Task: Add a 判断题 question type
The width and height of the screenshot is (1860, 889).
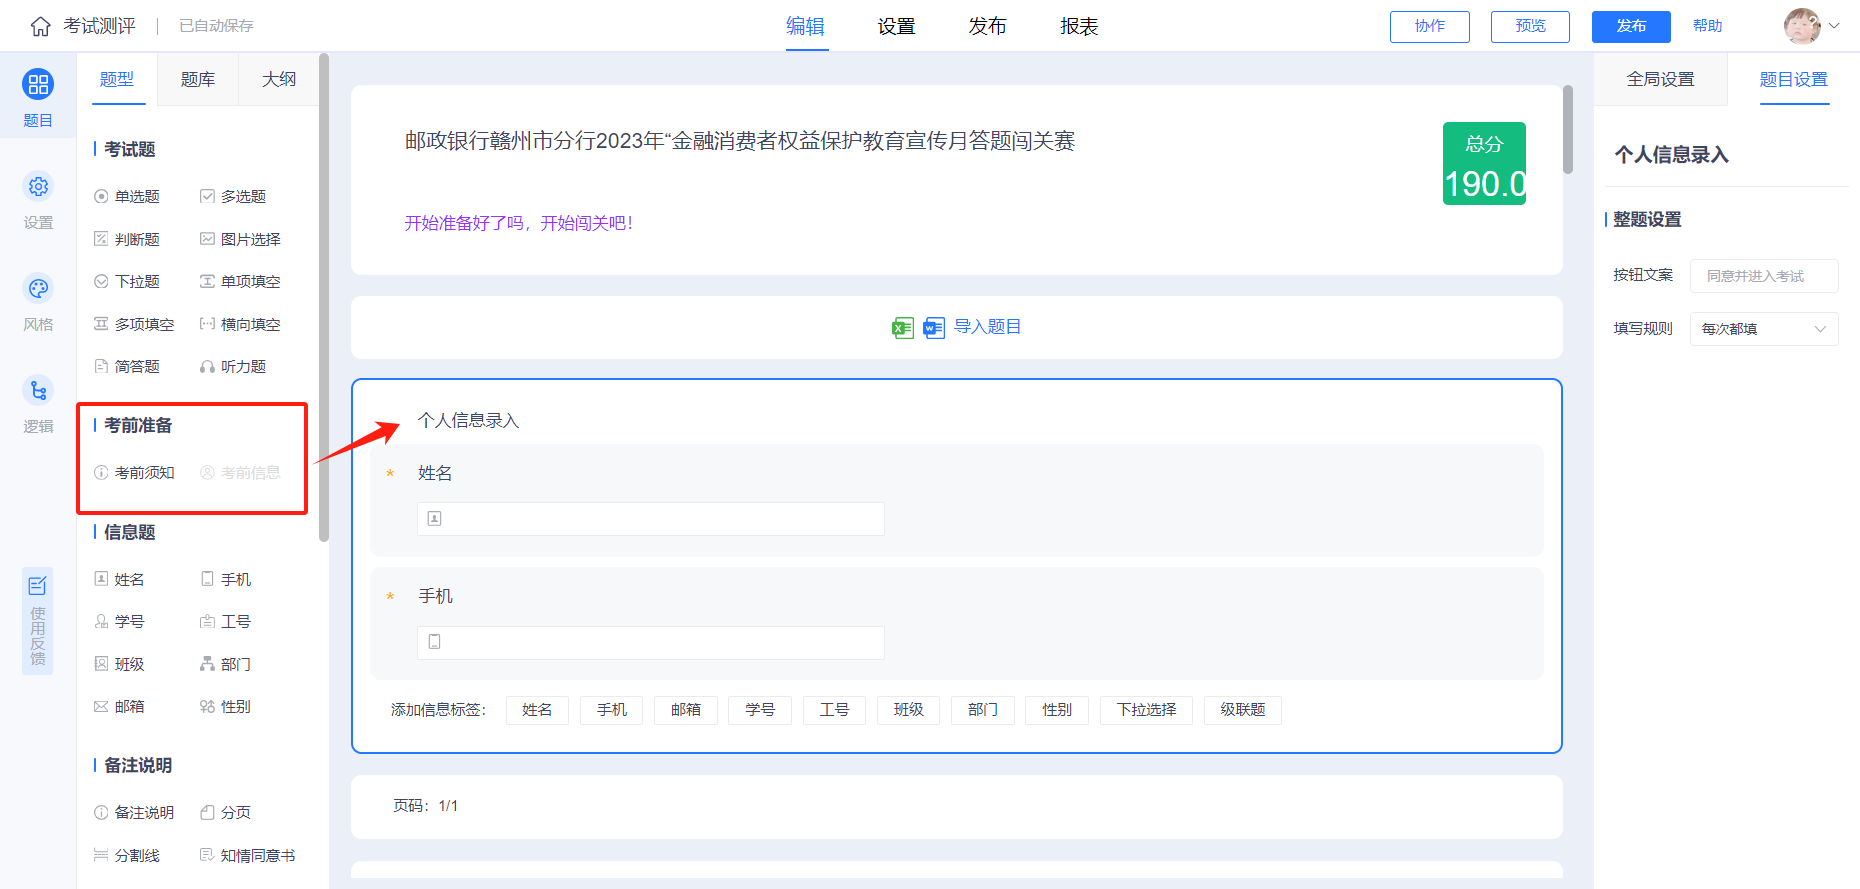Action: (127, 239)
